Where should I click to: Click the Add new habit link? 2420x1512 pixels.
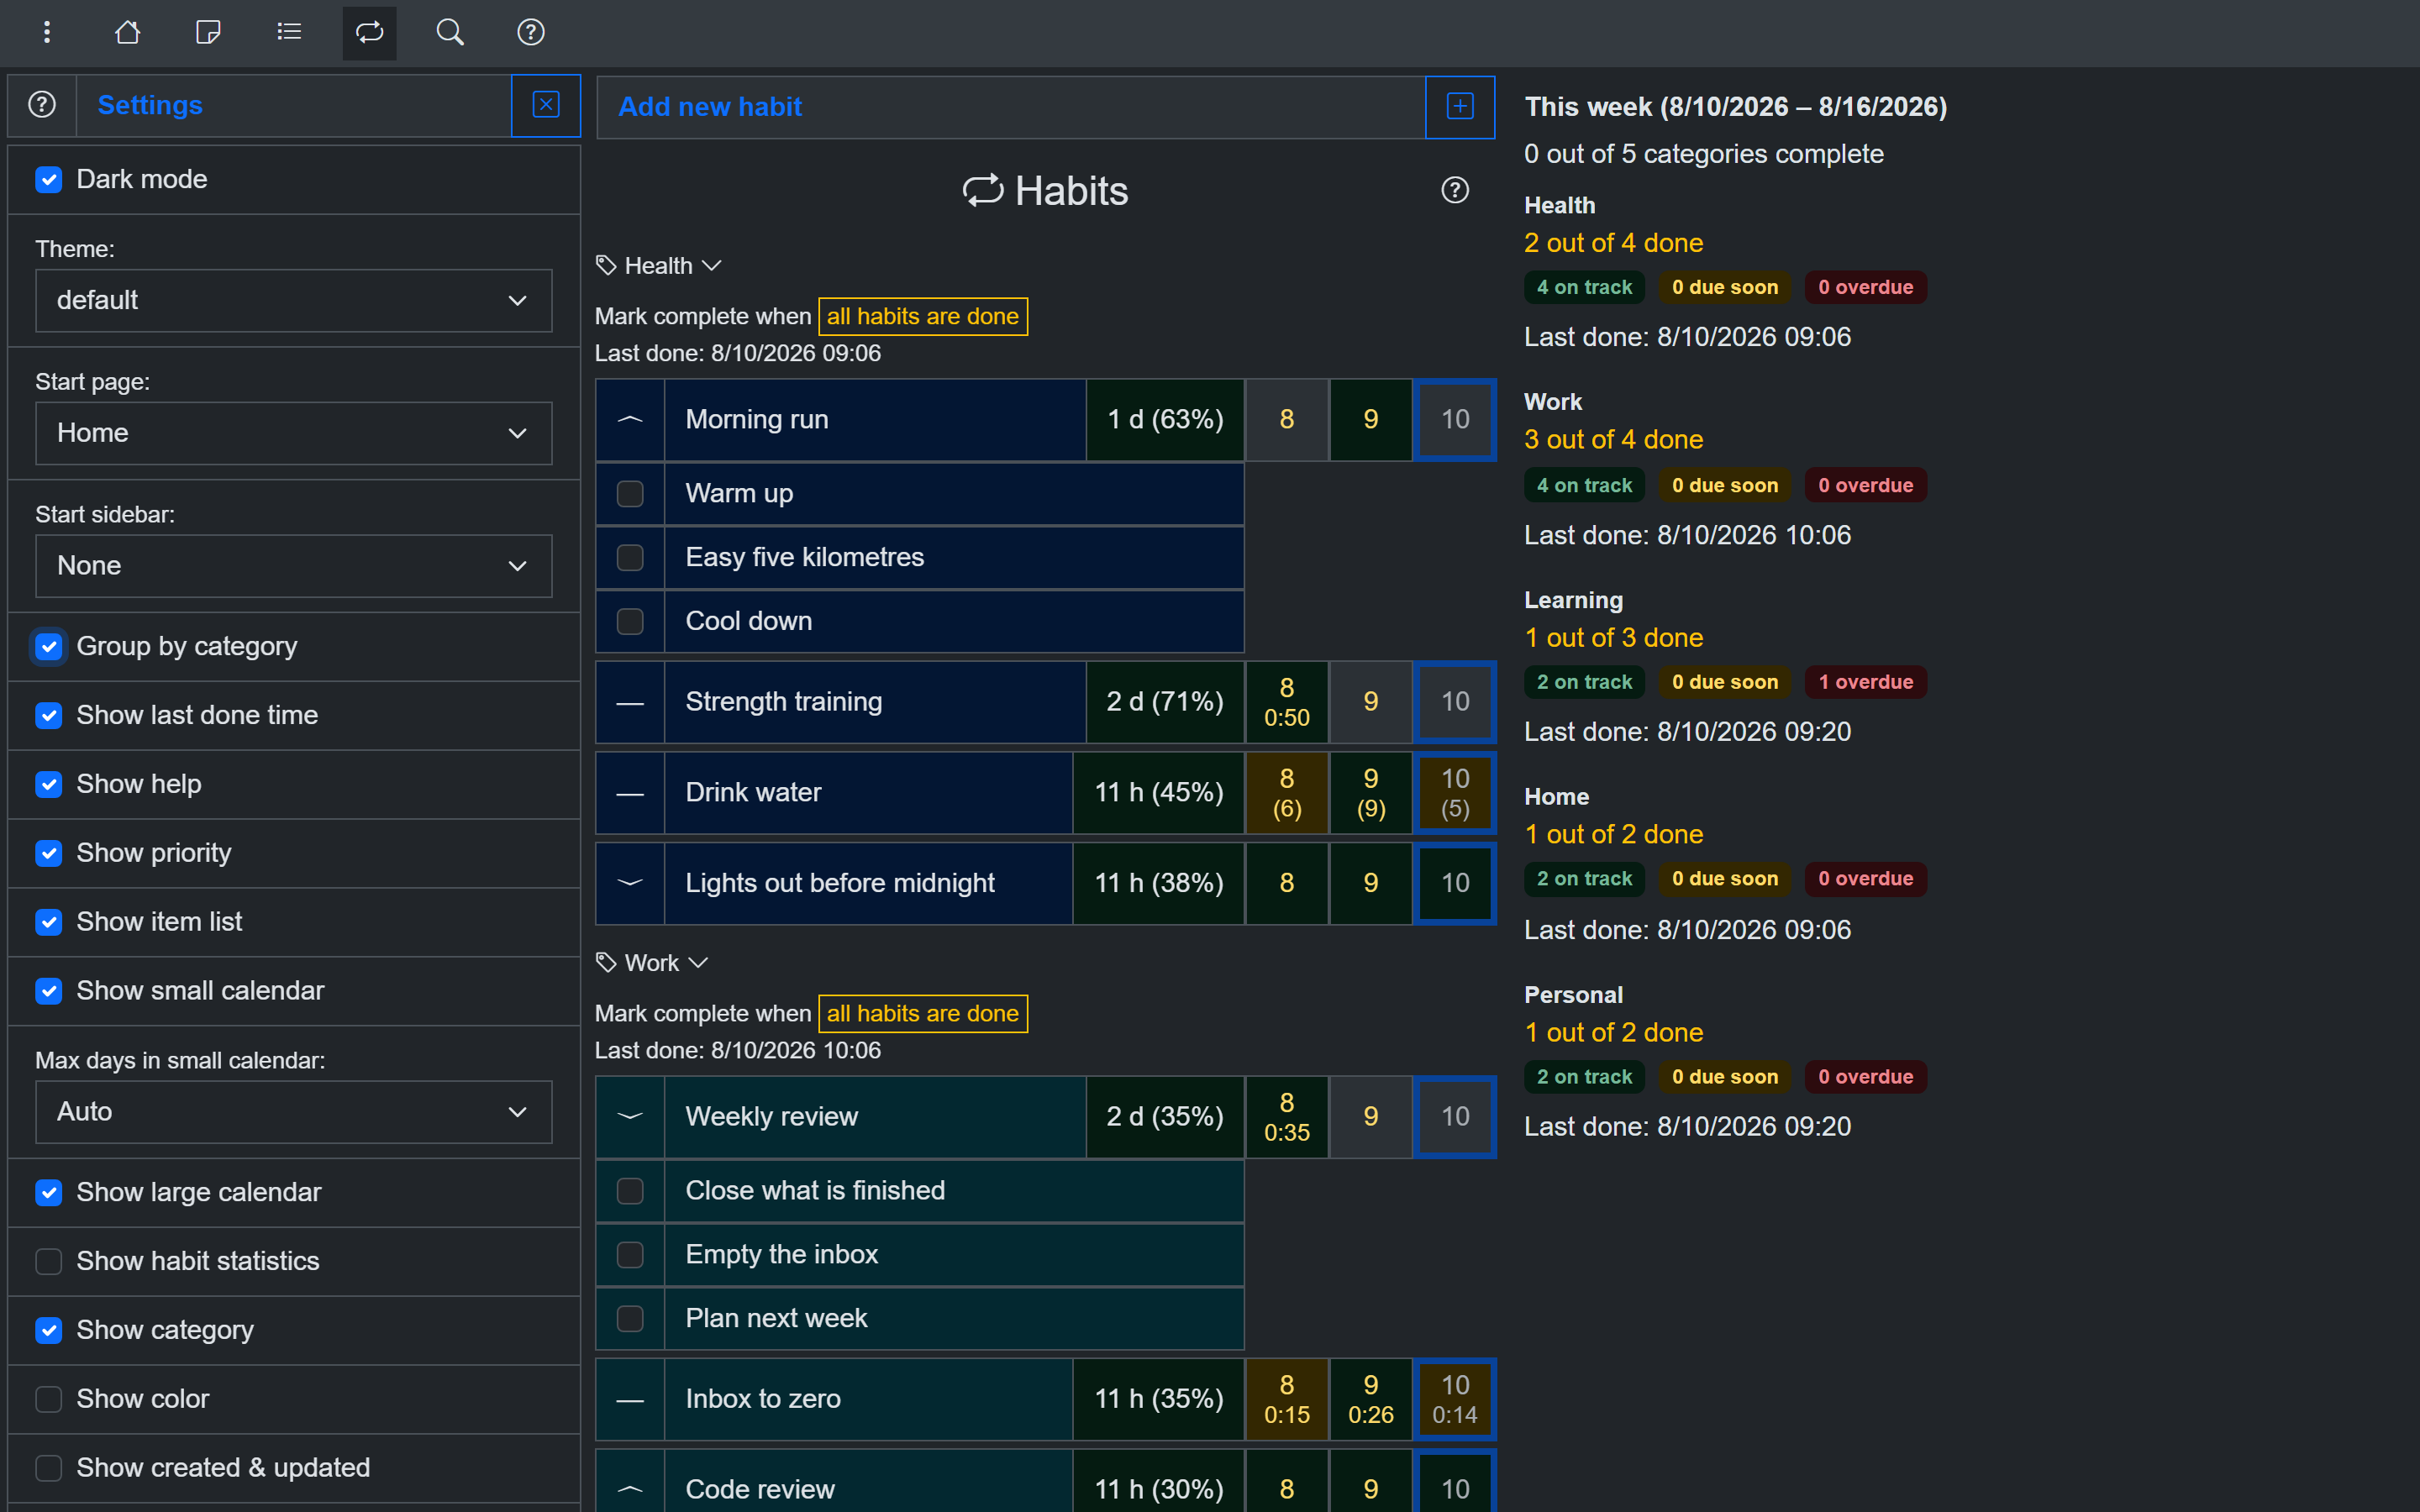click(x=710, y=107)
